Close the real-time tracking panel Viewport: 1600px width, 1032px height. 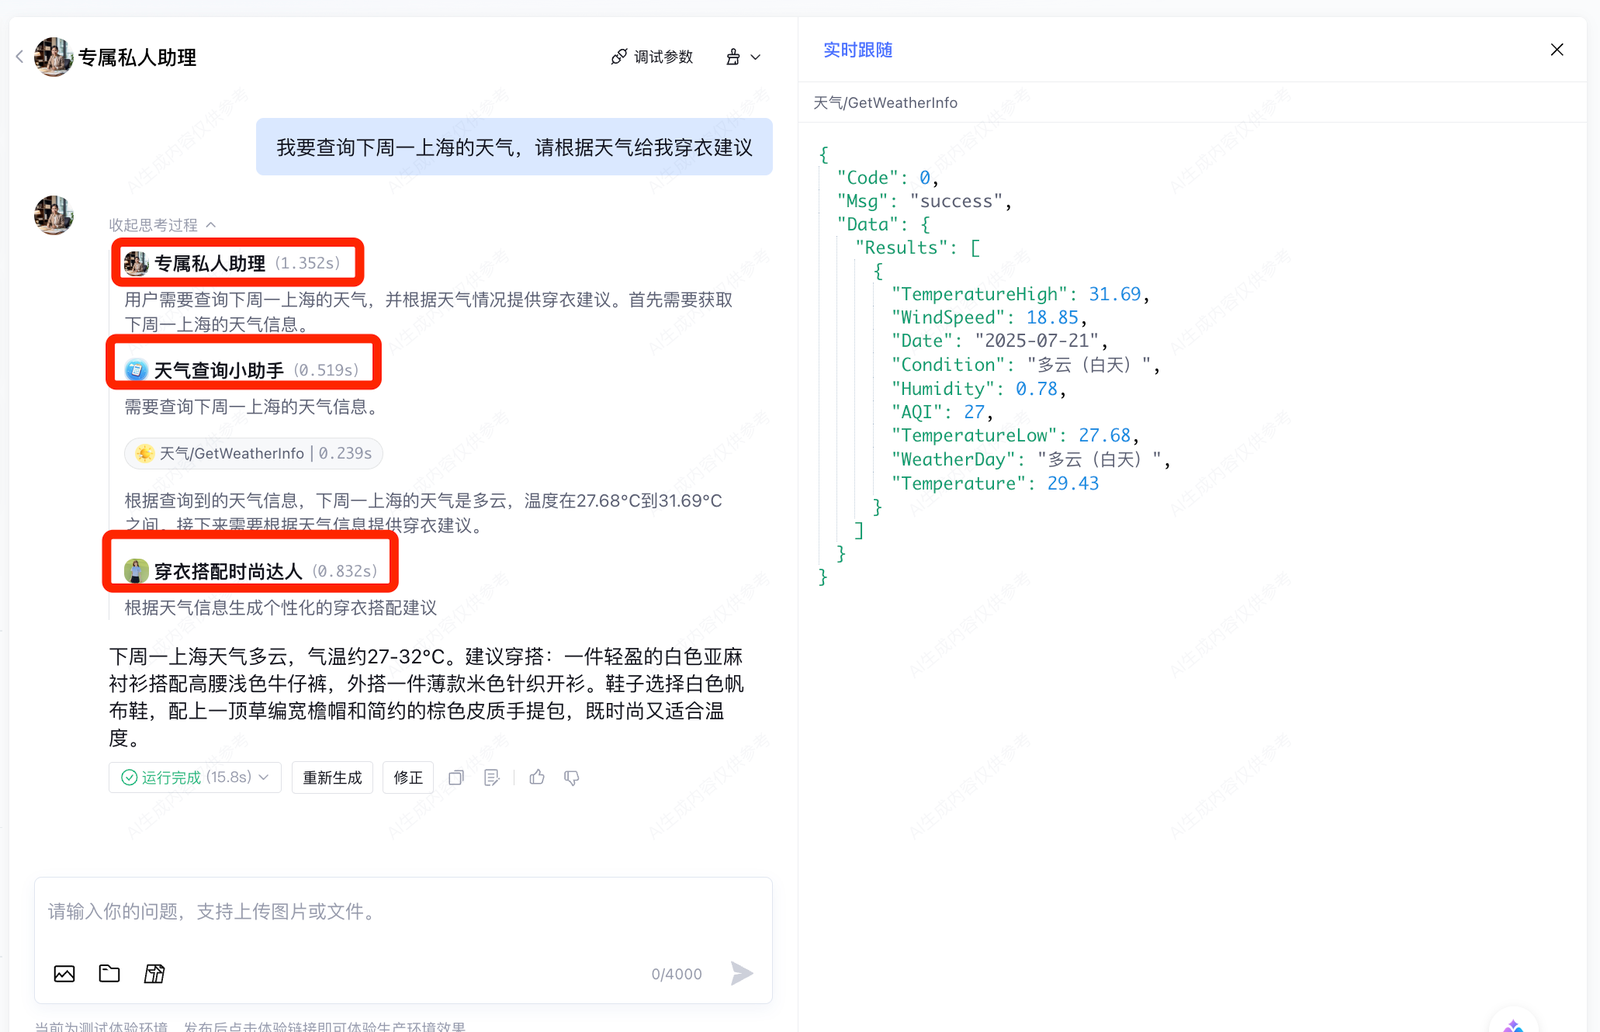[1556, 50]
